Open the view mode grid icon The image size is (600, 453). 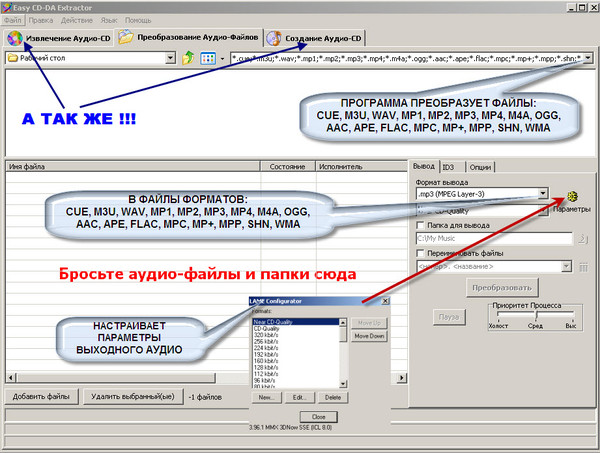click(208, 59)
